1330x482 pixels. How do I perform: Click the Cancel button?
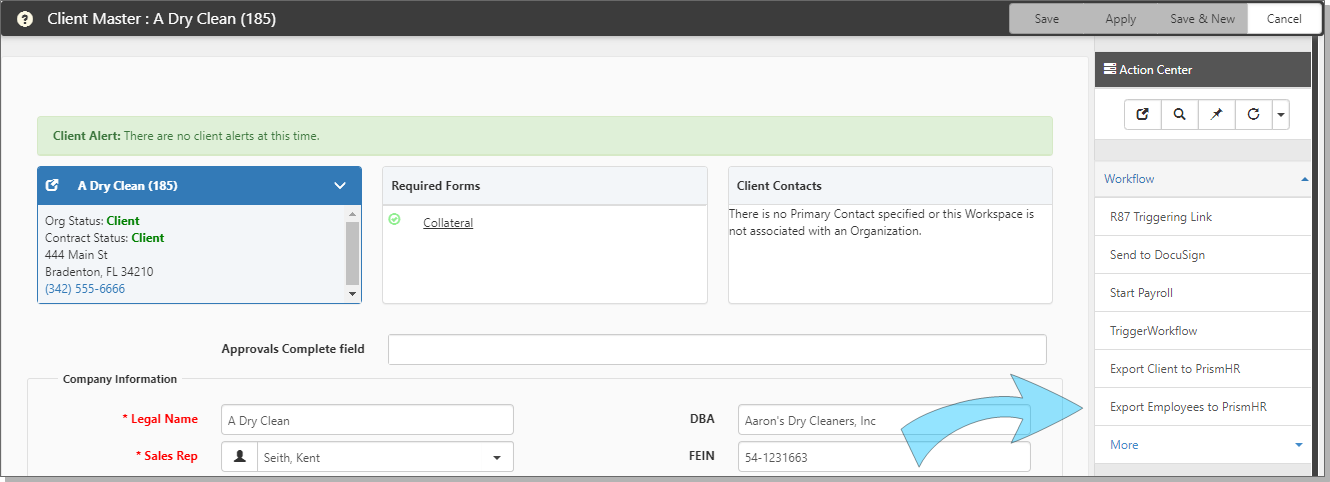coord(1284,19)
